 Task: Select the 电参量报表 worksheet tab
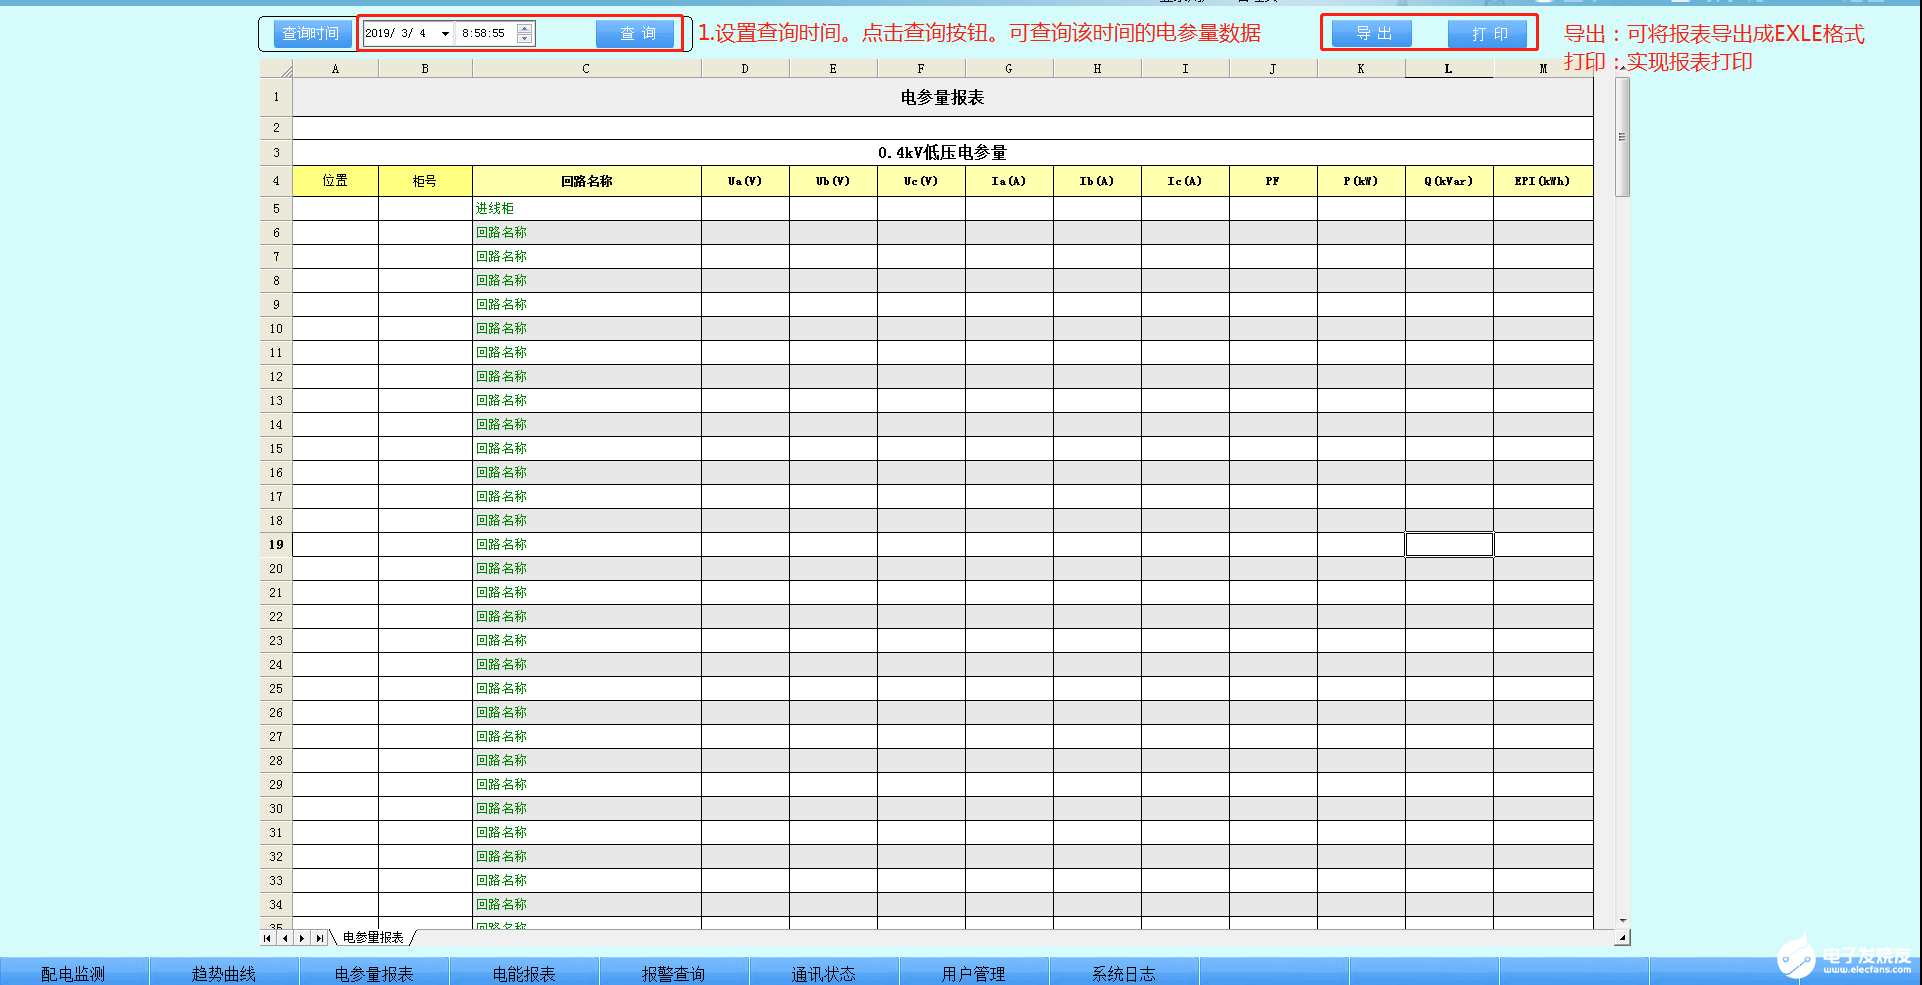373,938
